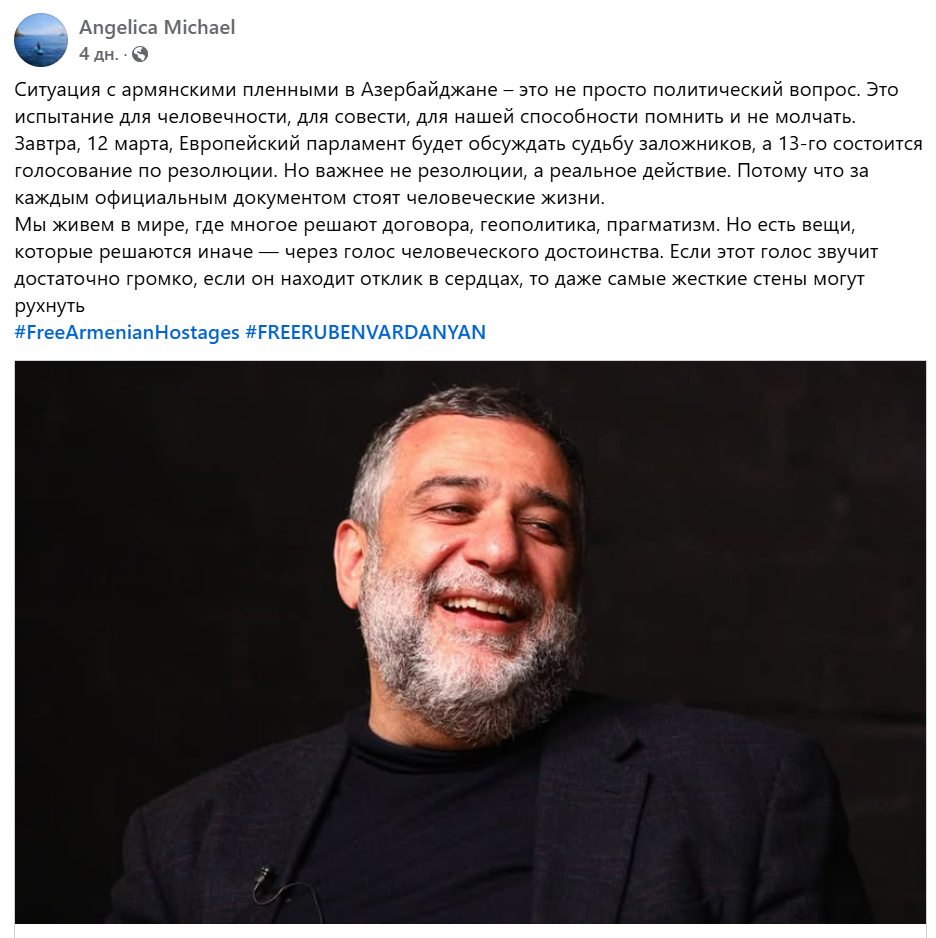
Task: Open the post via "4 дн." timestamp
Action: point(99,54)
